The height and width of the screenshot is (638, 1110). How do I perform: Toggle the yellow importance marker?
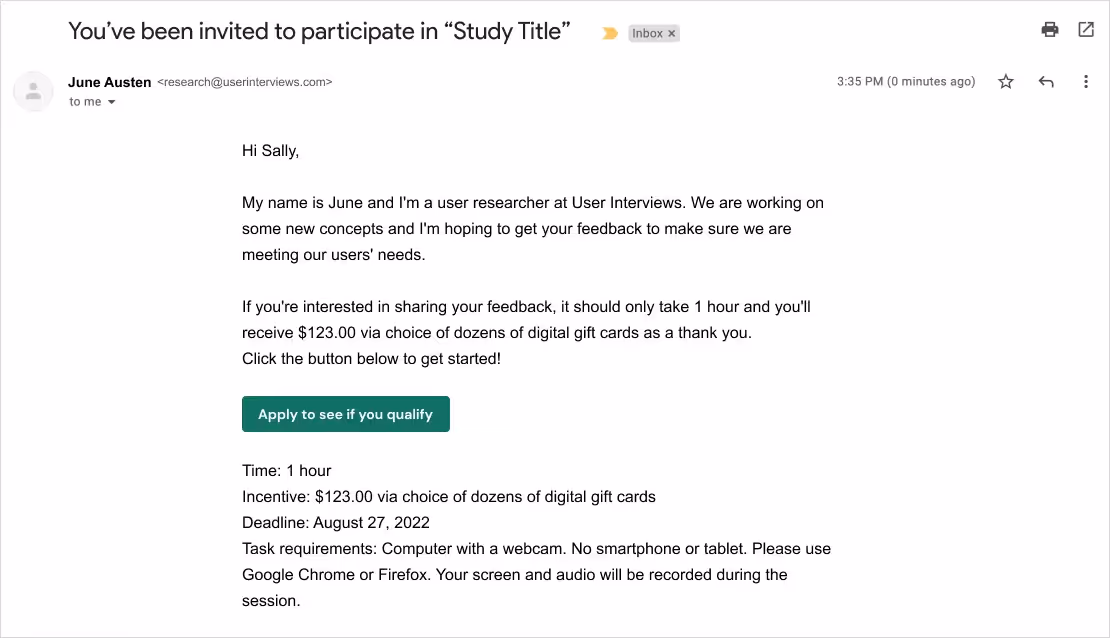tap(609, 34)
